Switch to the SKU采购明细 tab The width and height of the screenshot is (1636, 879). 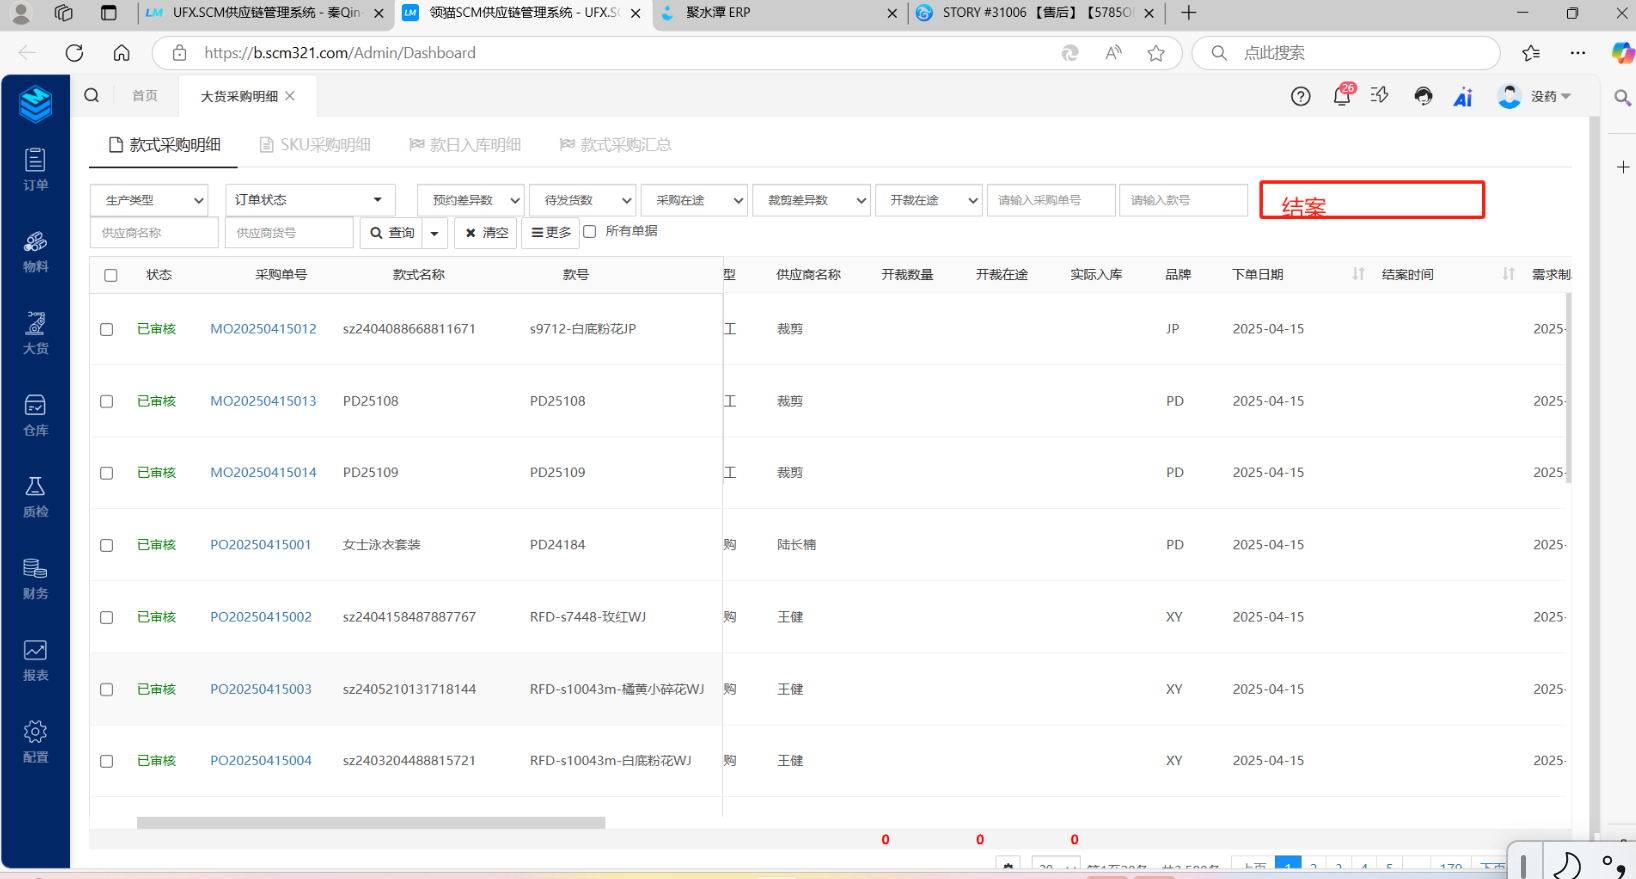tap(315, 145)
